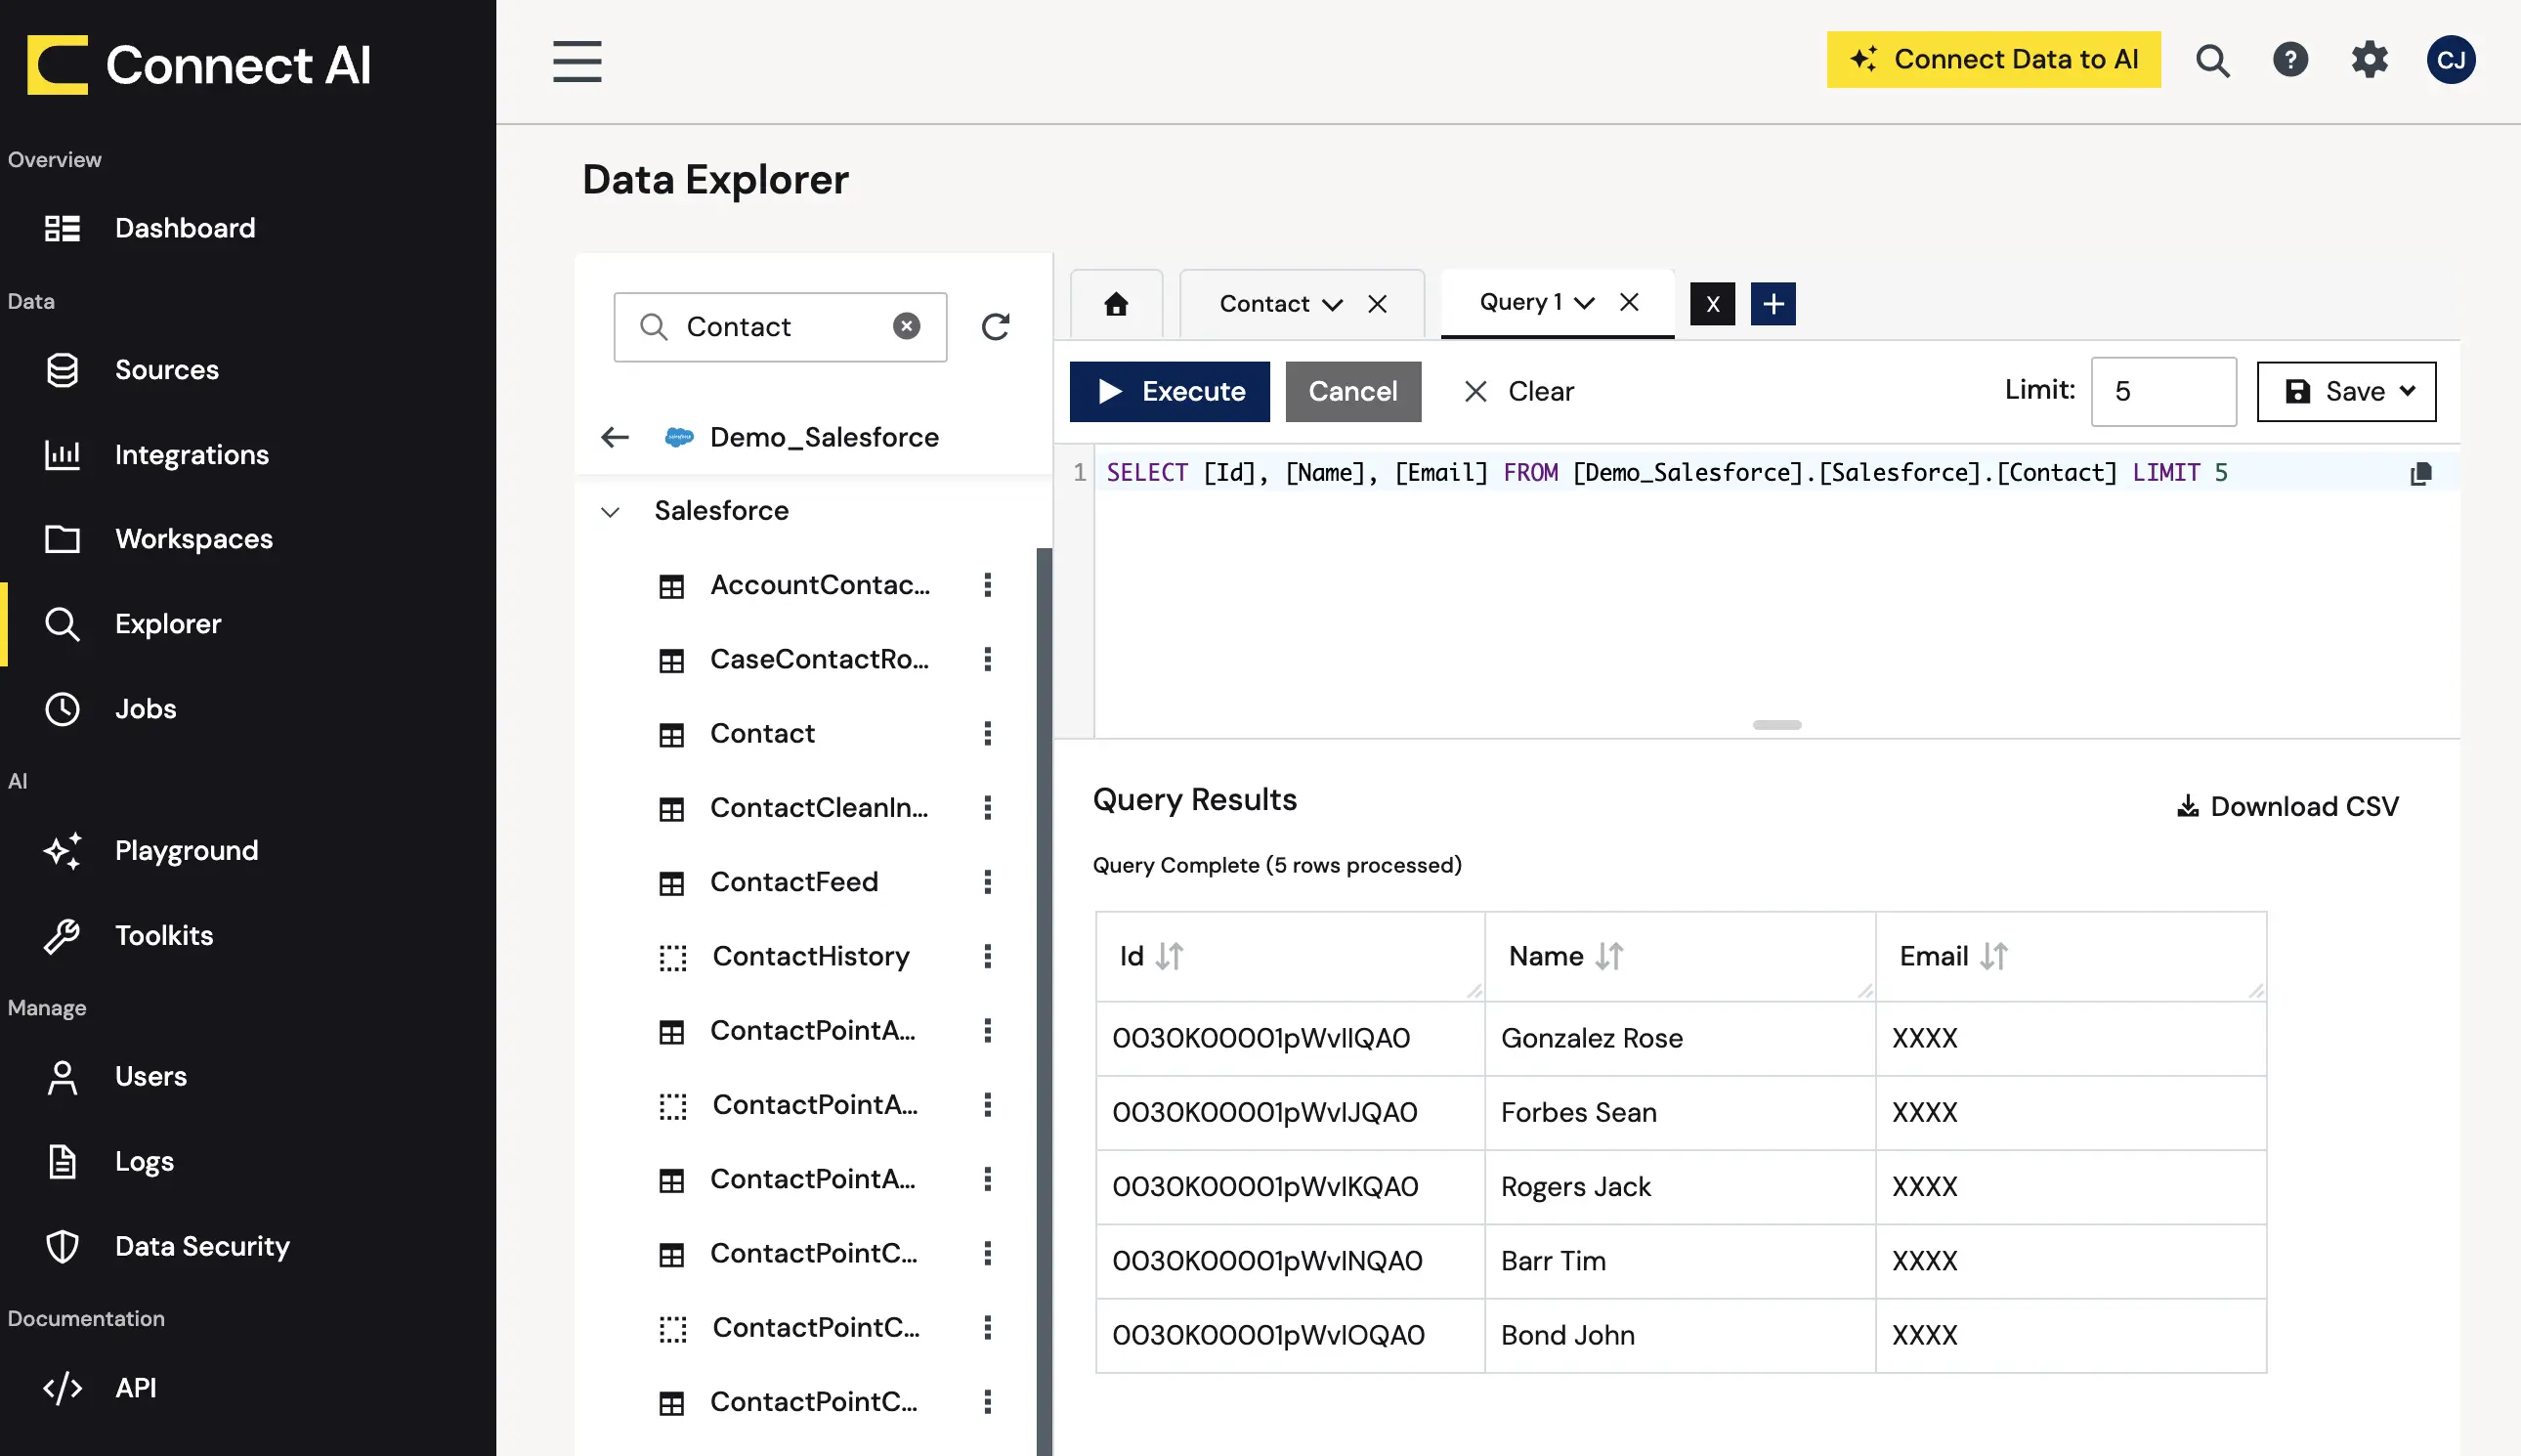
Task: Switch to the Query 1 tab
Action: coord(1520,301)
